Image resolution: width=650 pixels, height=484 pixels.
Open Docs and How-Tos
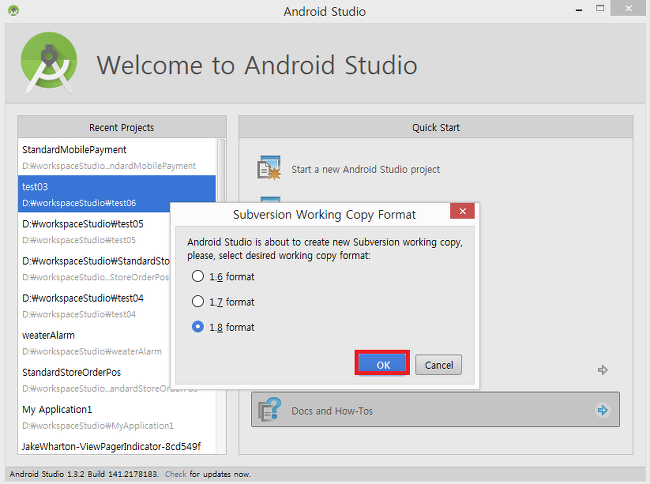pyautogui.click(x=435, y=410)
